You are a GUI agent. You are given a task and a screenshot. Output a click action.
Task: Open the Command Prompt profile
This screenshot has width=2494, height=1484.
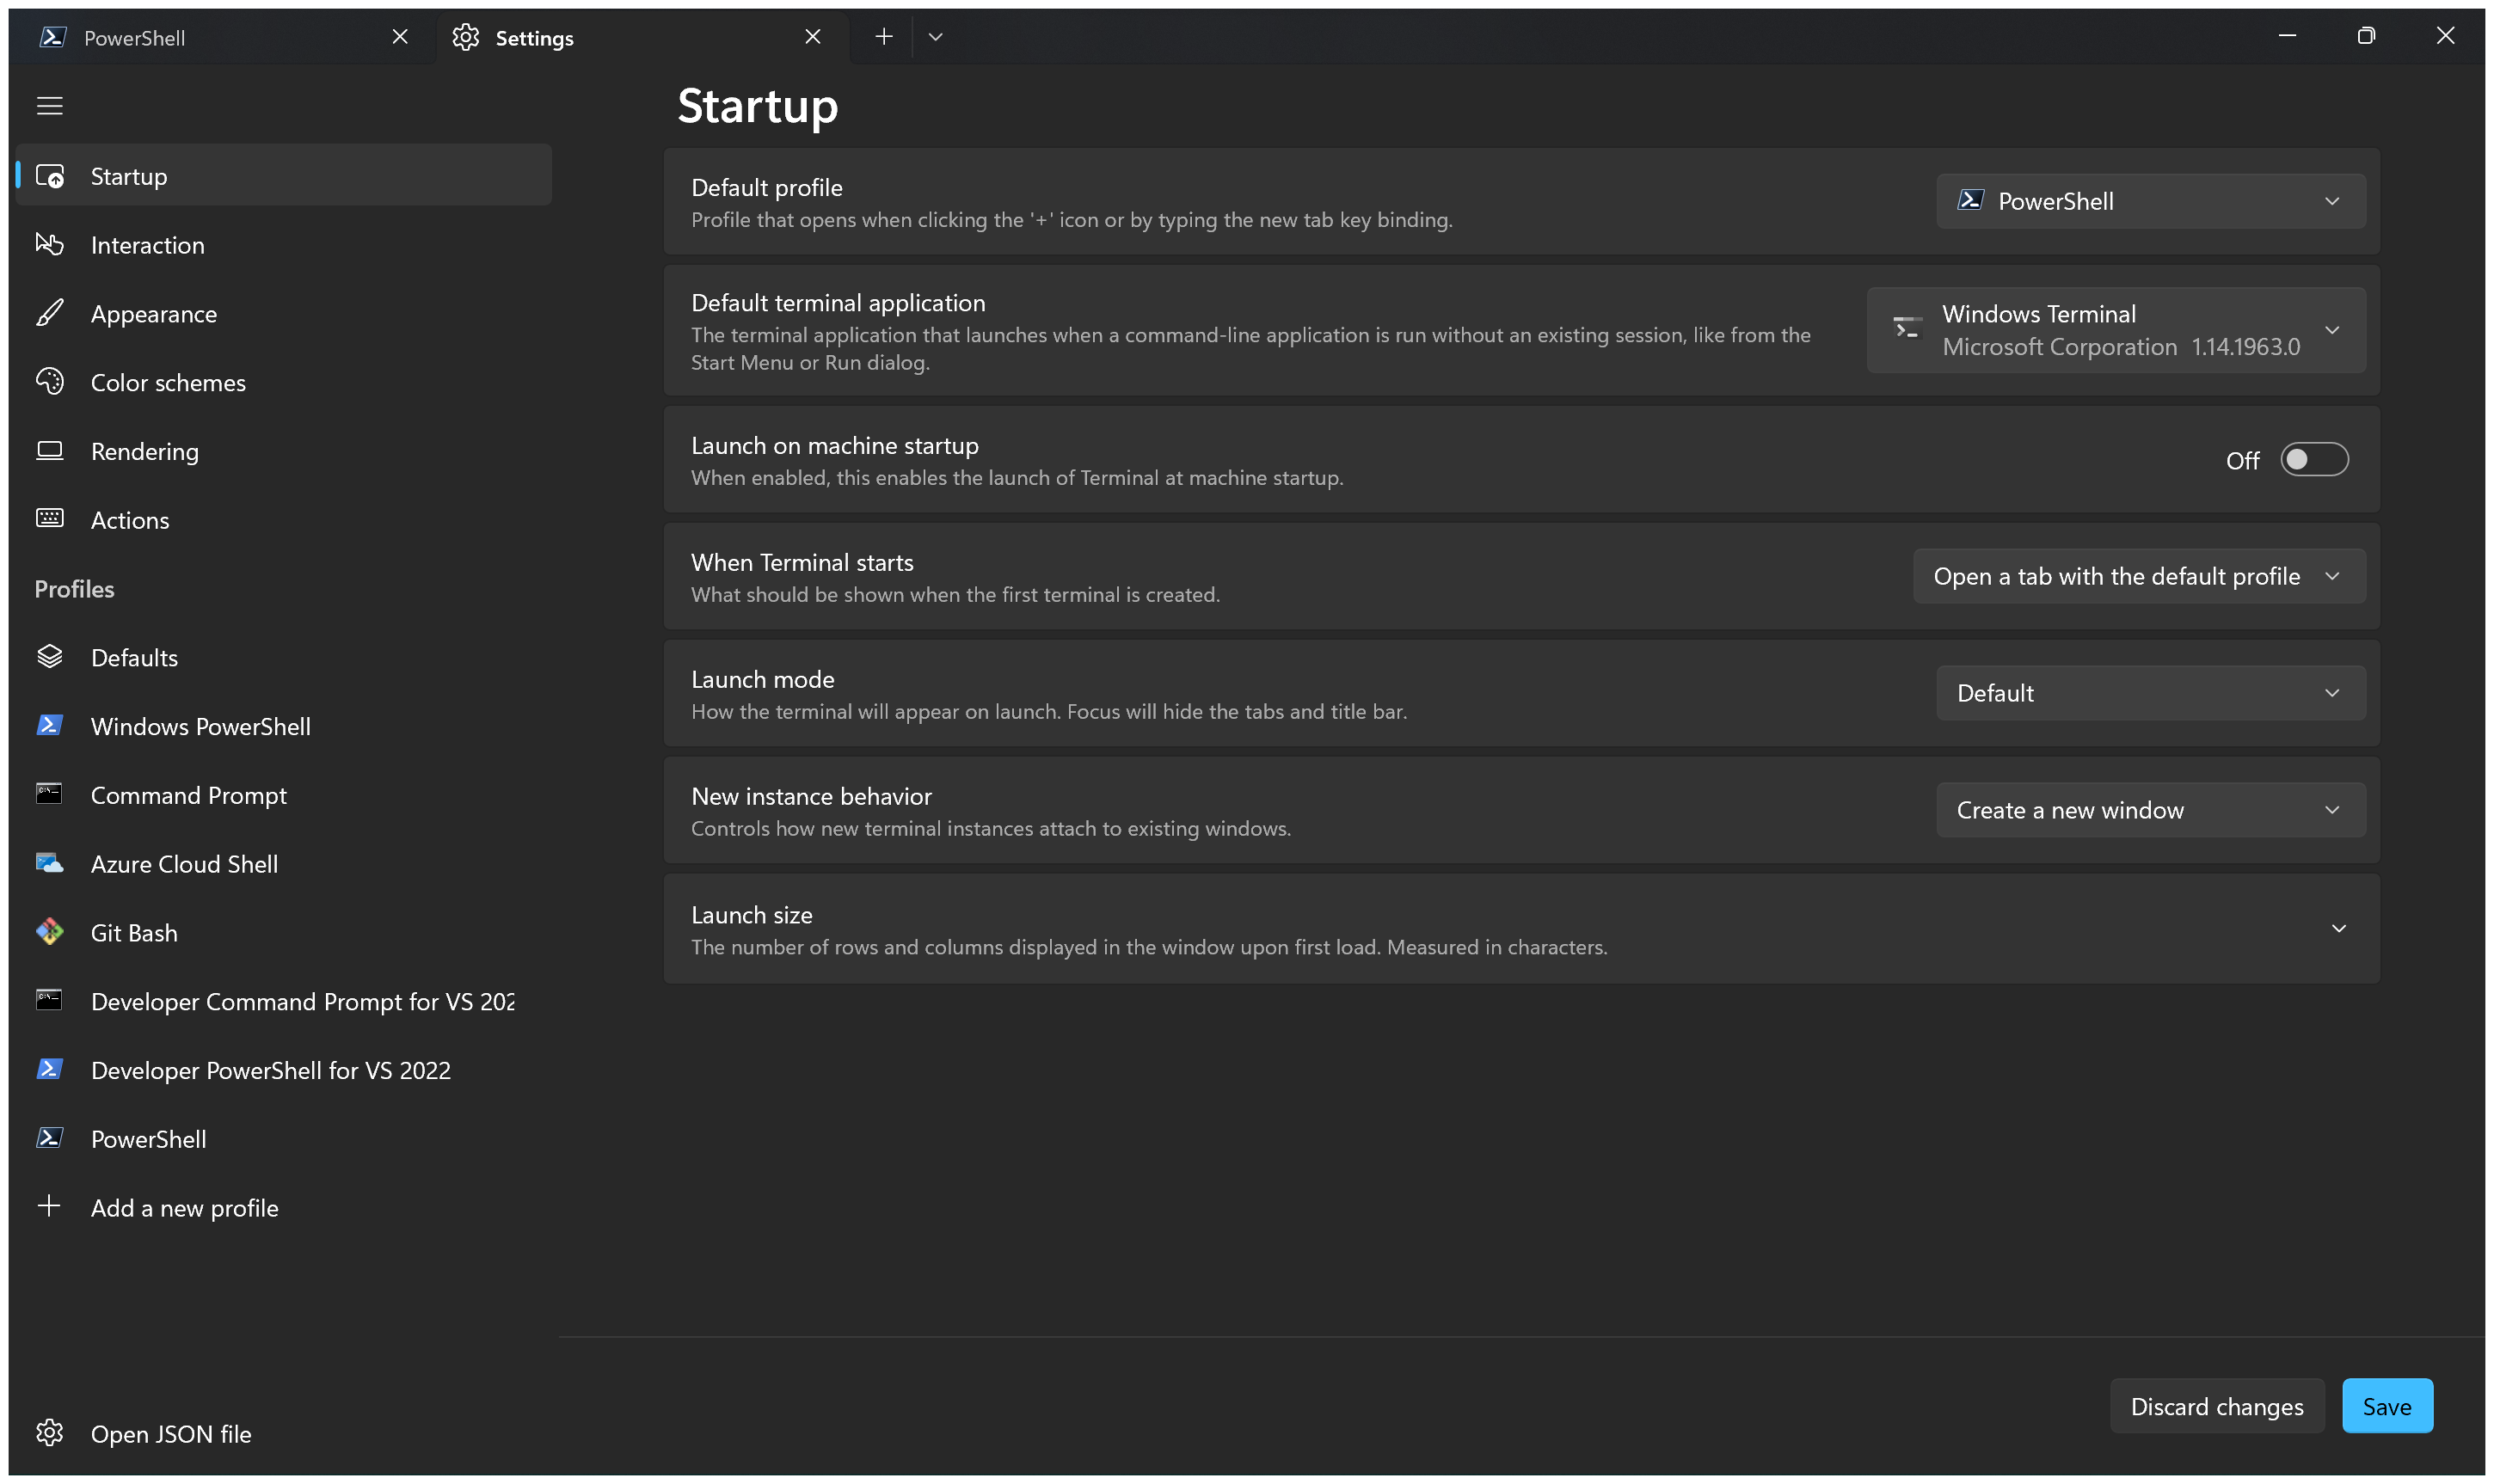pyautogui.click(x=188, y=795)
